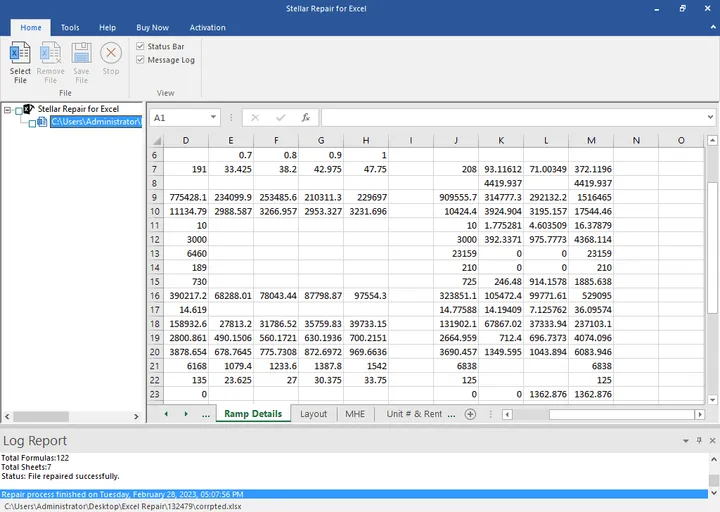Collapse the Stellar Repair for Excel tree node
This screenshot has height=512, width=720.
click(x=7, y=110)
